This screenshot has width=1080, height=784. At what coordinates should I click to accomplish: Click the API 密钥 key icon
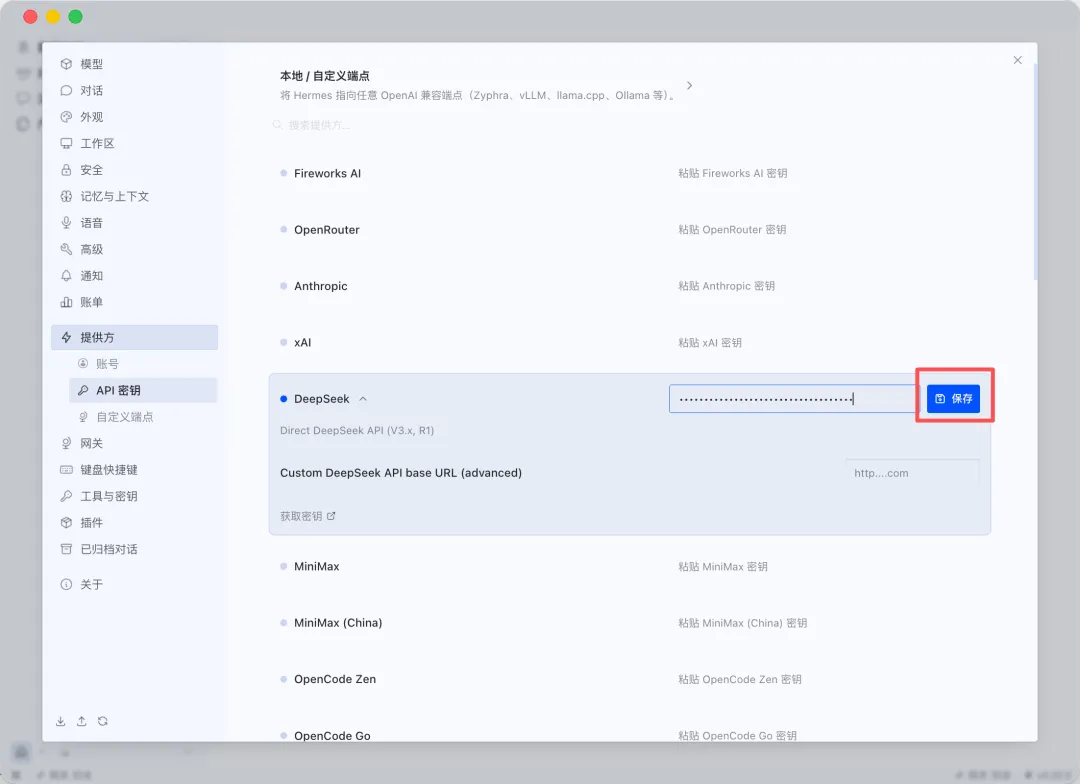pyautogui.click(x=83, y=391)
